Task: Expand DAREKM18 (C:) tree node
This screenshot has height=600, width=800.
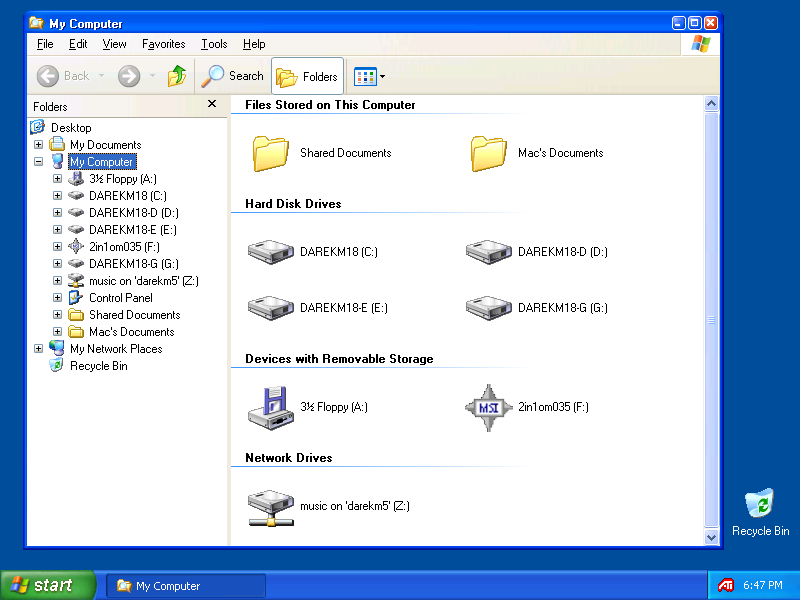Action: click(57, 195)
